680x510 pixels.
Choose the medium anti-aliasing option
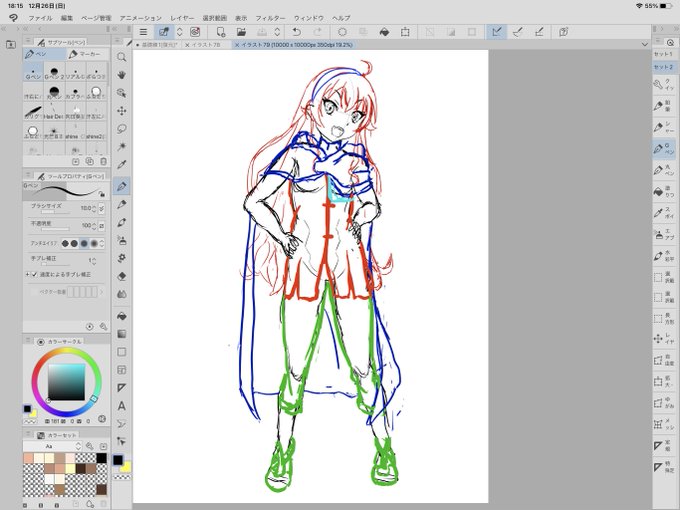(84, 243)
